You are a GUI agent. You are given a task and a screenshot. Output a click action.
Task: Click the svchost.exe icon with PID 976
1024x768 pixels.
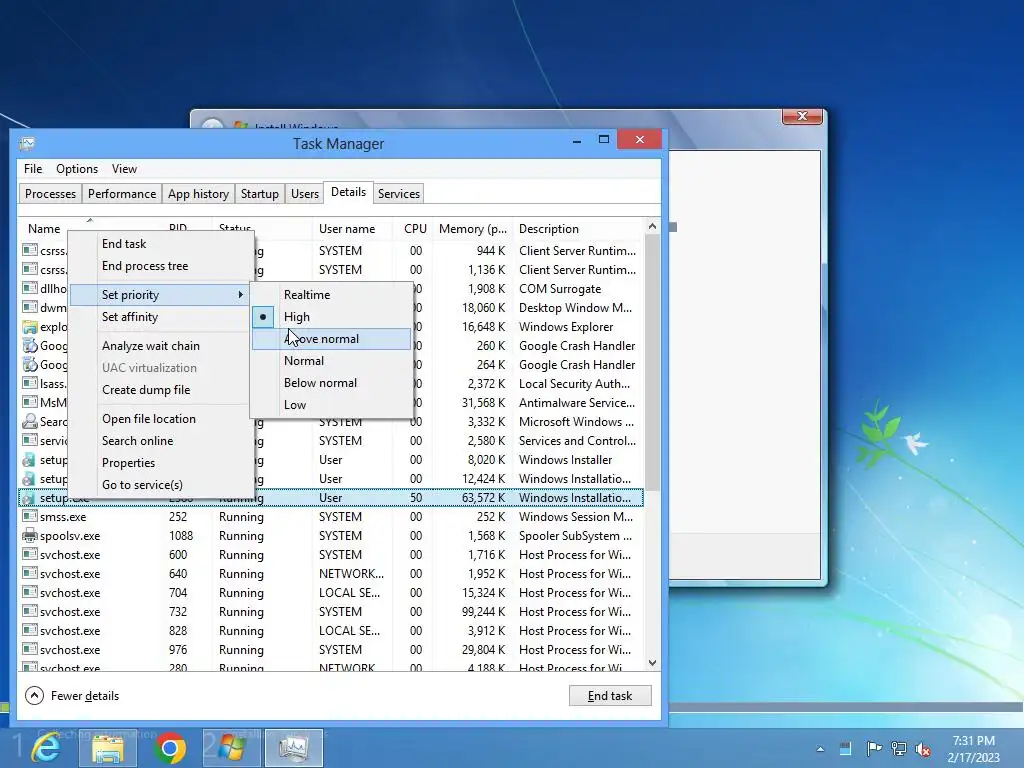[29, 649]
